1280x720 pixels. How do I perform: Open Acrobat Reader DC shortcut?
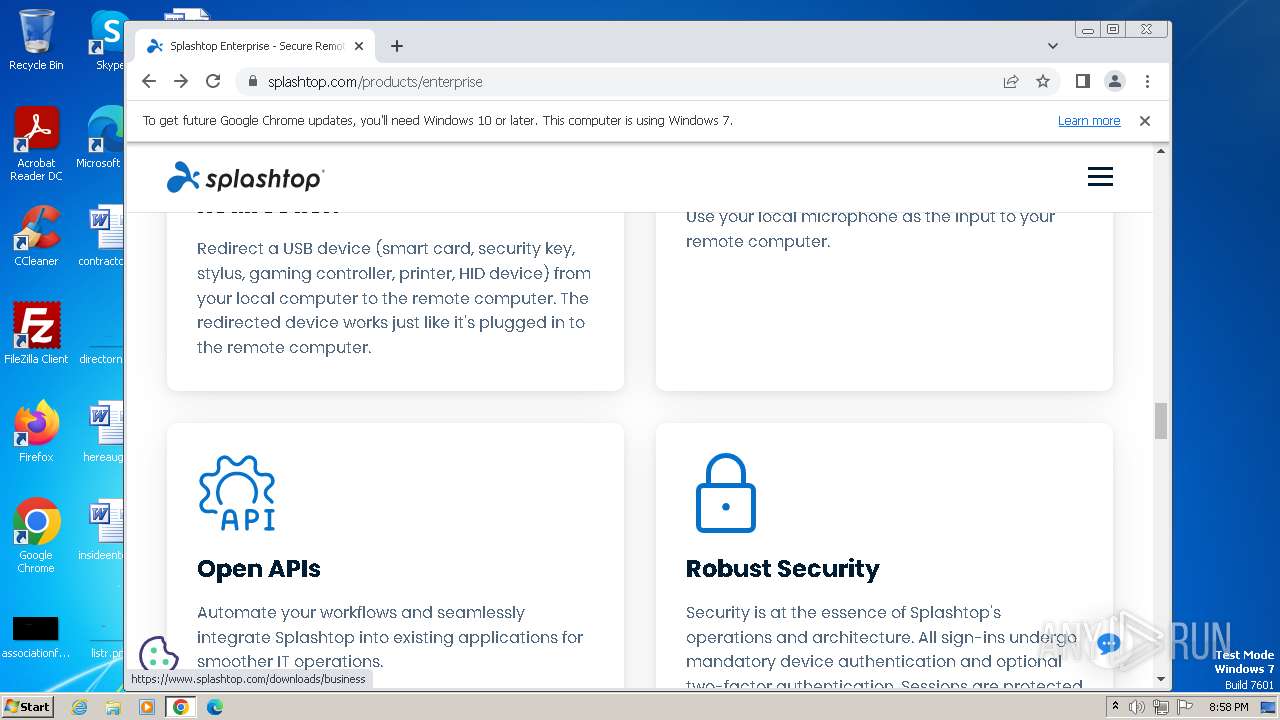(x=36, y=144)
